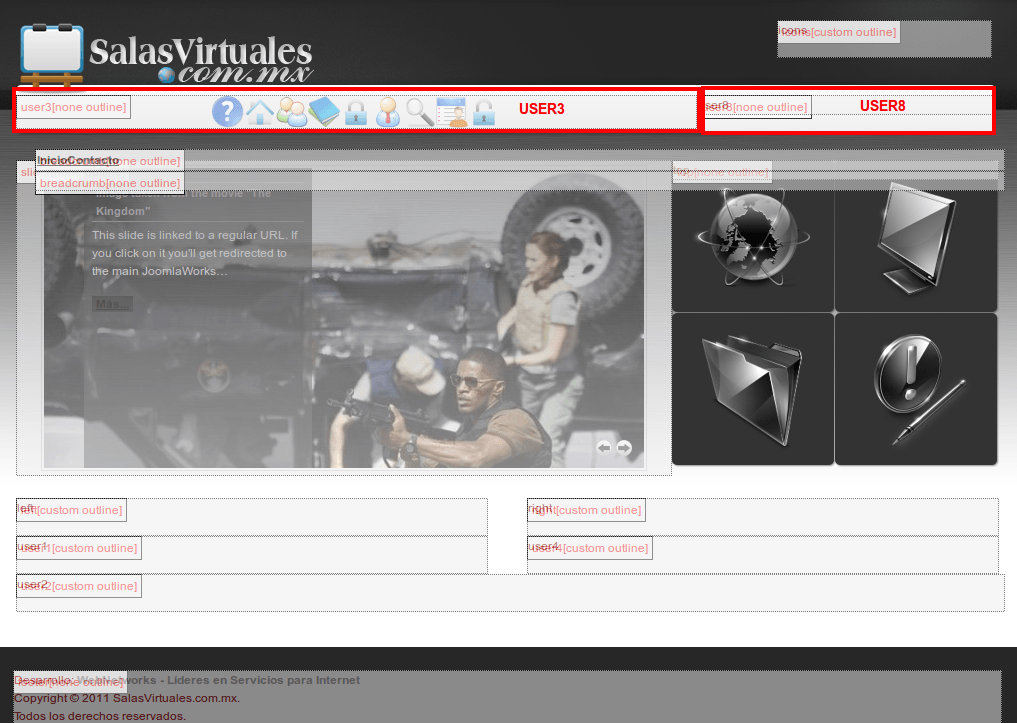Open the stacked books icon
1017x723 pixels.
[x=324, y=112]
